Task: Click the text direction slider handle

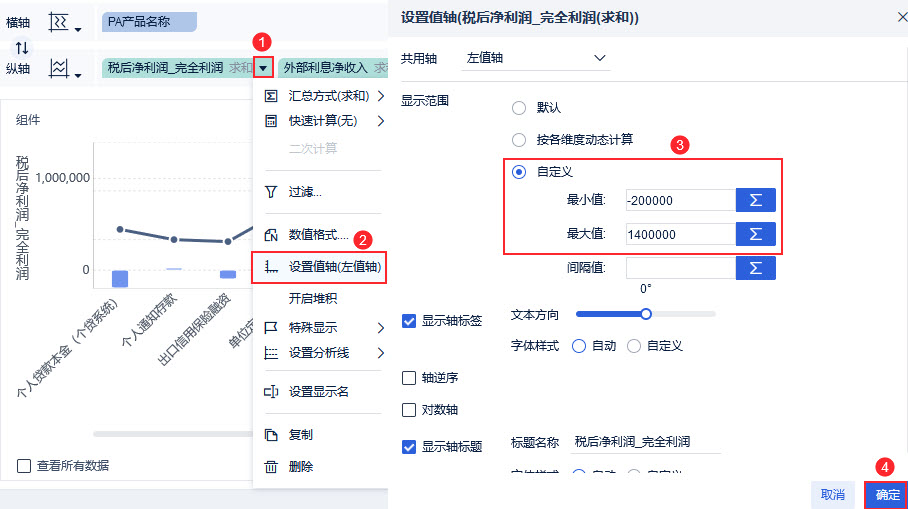Action: 646,314
